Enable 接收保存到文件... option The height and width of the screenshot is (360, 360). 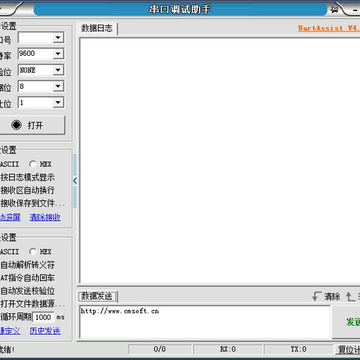tap(32, 203)
